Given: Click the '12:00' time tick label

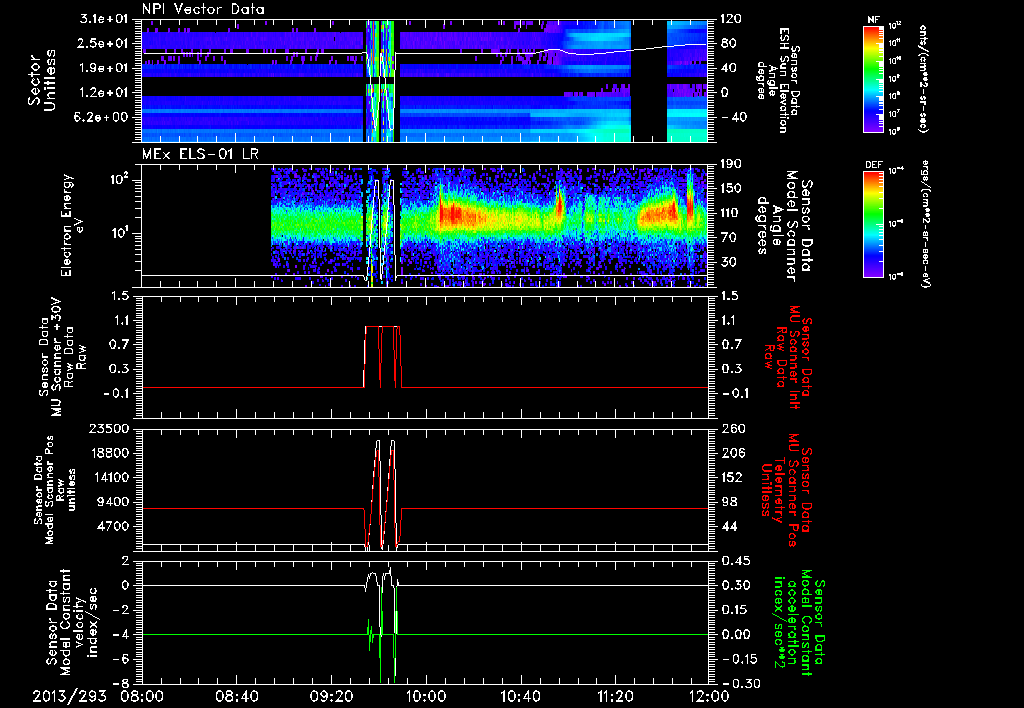Looking at the screenshot, I should [x=708, y=696].
